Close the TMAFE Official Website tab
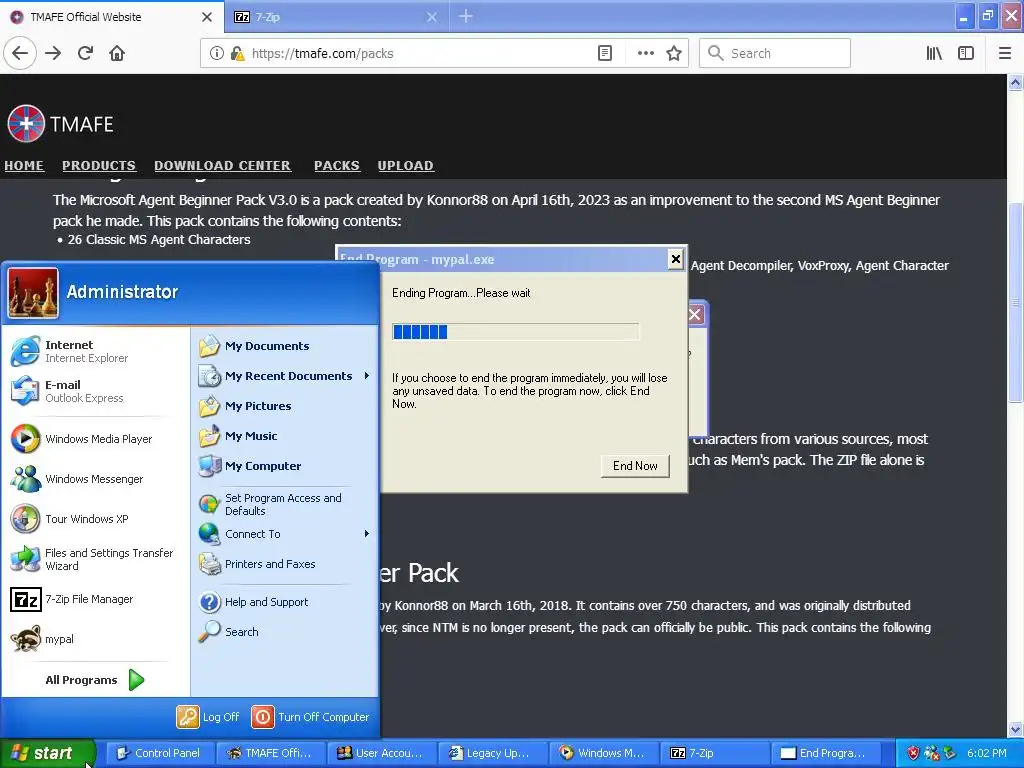Screen dimensions: 1024x768 pyautogui.click(x=206, y=17)
